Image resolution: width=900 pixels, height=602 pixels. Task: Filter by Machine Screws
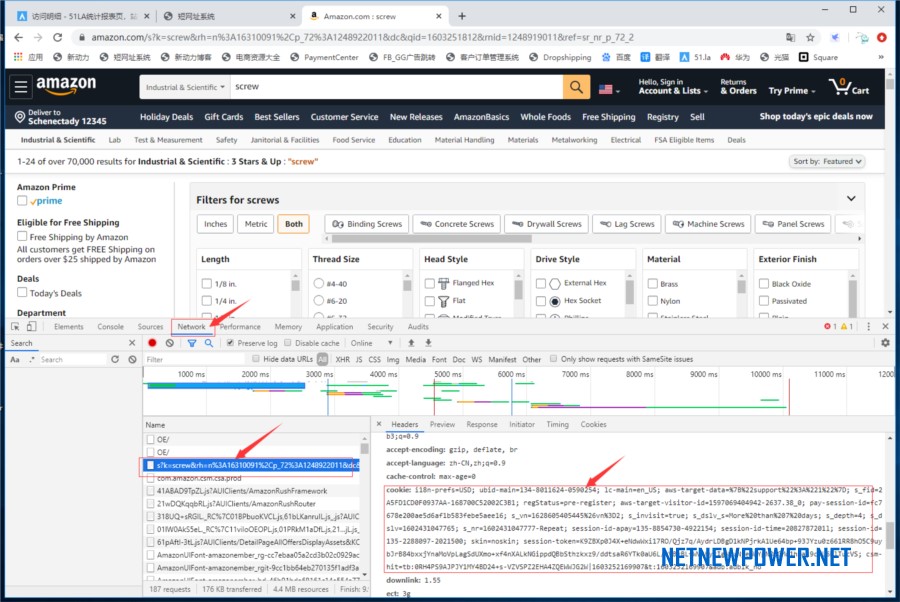pyautogui.click(x=708, y=224)
